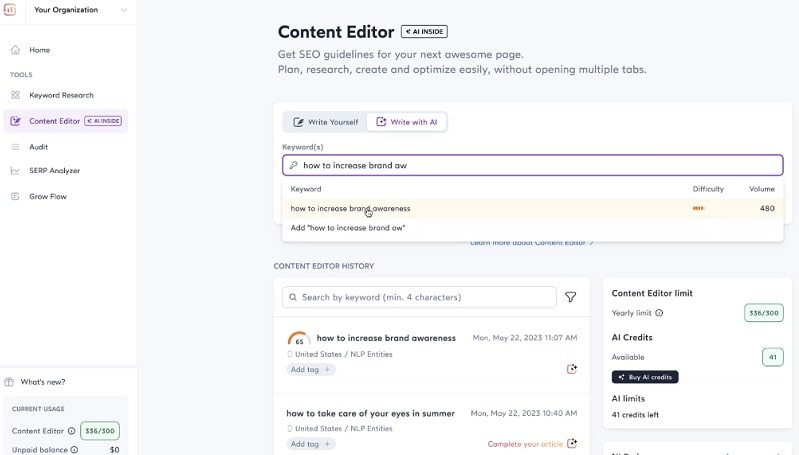The width and height of the screenshot is (799, 455).
Task: Click the Available credits 41 badge
Action: [x=773, y=357]
